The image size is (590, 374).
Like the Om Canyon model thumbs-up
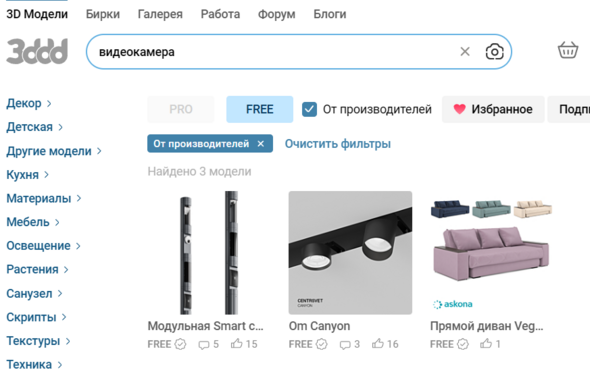click(x=378, y=344)
